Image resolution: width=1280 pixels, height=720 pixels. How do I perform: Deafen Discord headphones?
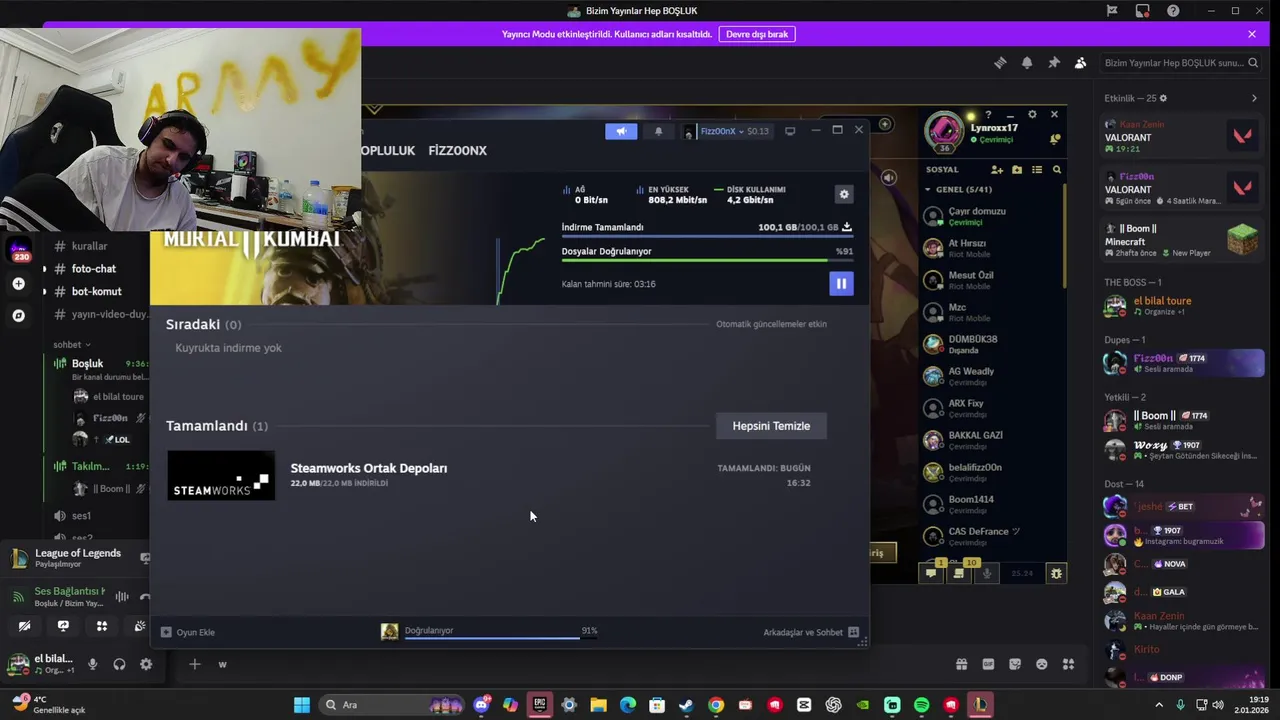click(119, 664)
